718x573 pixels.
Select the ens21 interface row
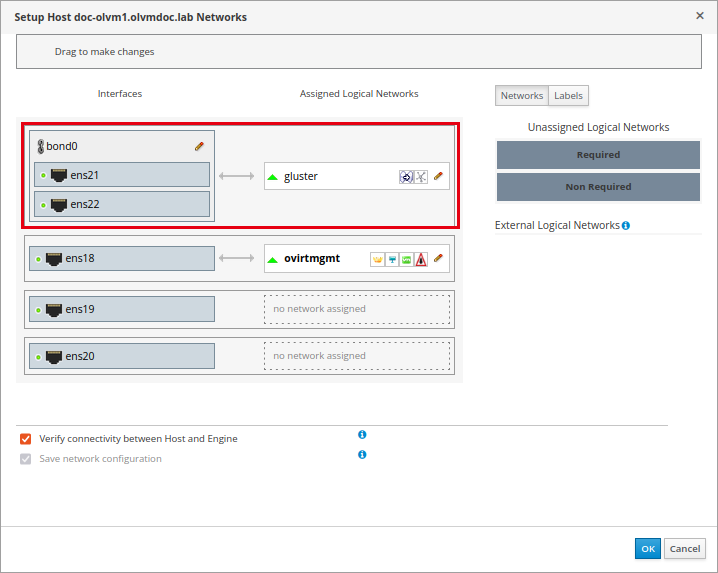[x=122, y=175]
